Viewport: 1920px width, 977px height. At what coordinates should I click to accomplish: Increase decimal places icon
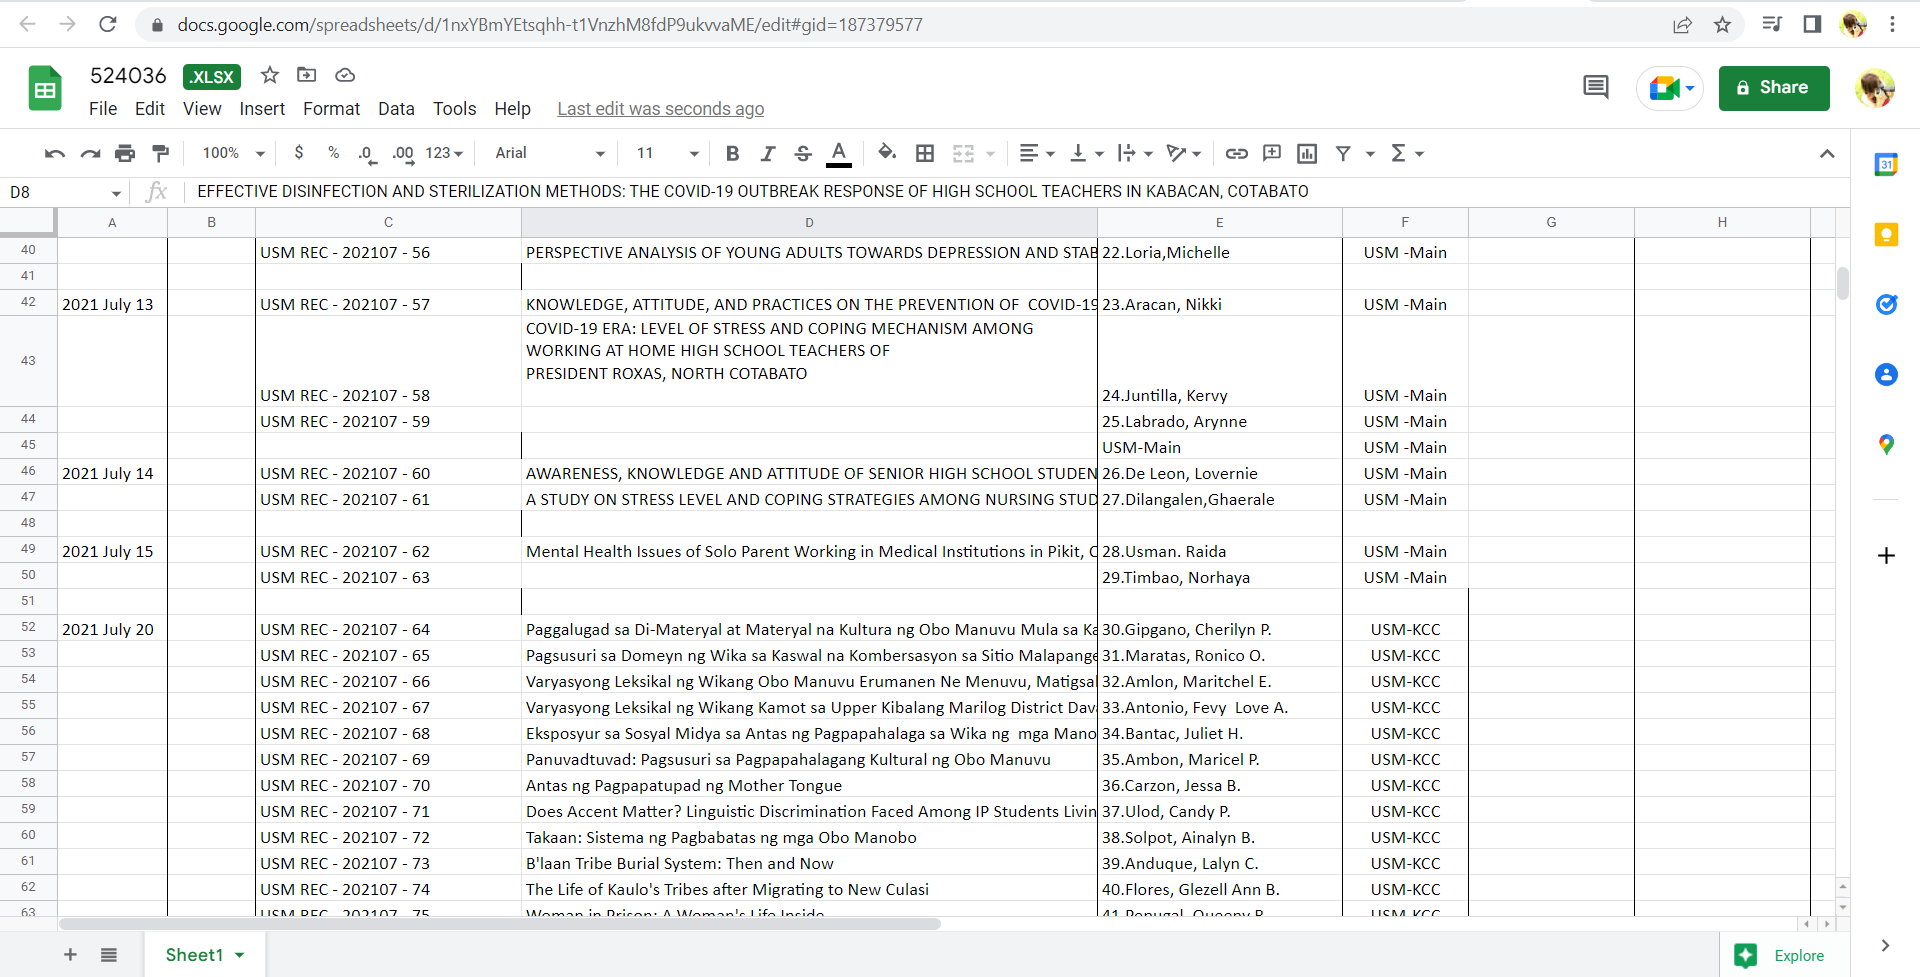pyautogui.click(x=402, y=153)
